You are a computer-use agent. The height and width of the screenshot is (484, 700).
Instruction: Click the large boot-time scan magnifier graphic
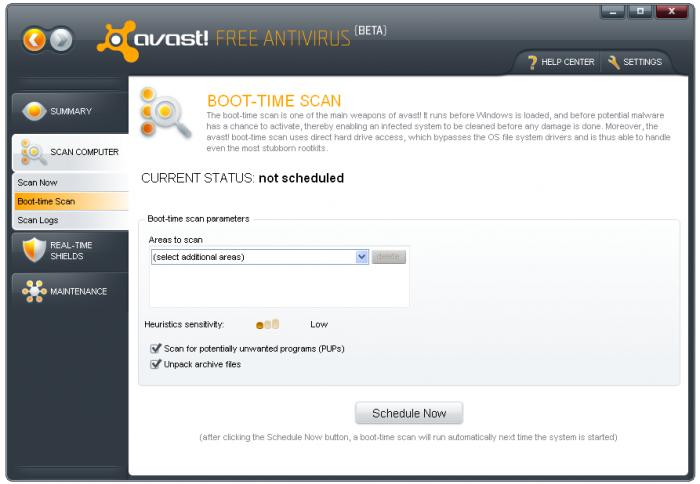pos(165,113)
